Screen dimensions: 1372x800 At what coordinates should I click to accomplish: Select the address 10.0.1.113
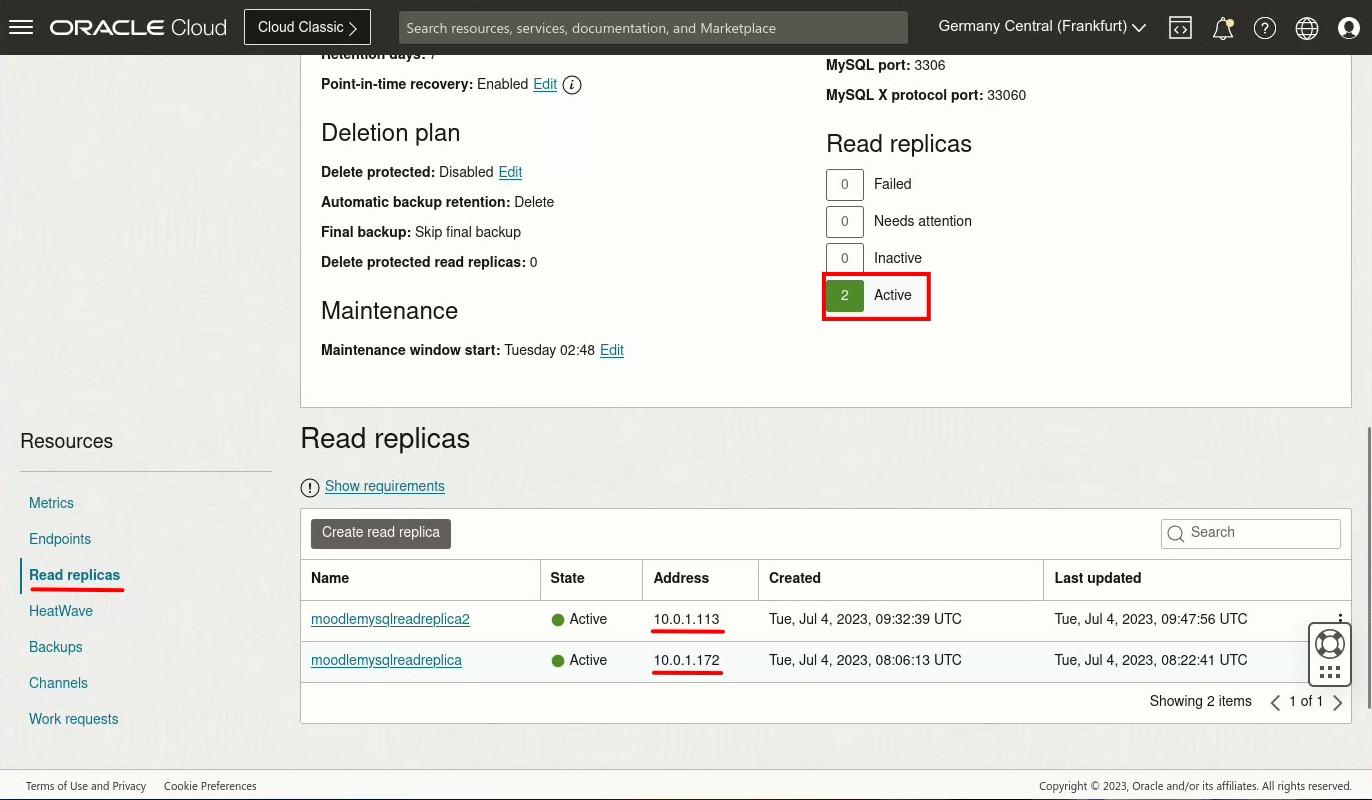tap(686, 619)
